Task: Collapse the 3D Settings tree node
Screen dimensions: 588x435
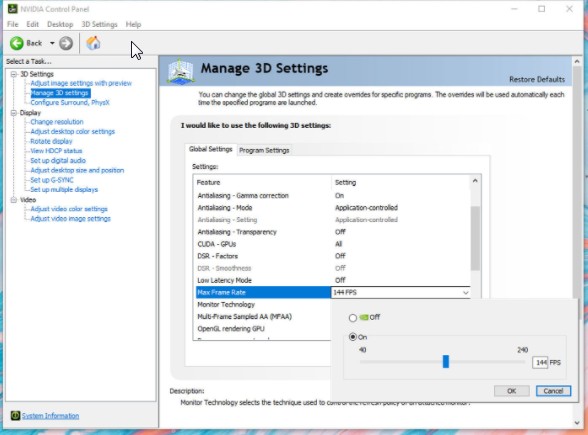Action: (x=14, y=74)
